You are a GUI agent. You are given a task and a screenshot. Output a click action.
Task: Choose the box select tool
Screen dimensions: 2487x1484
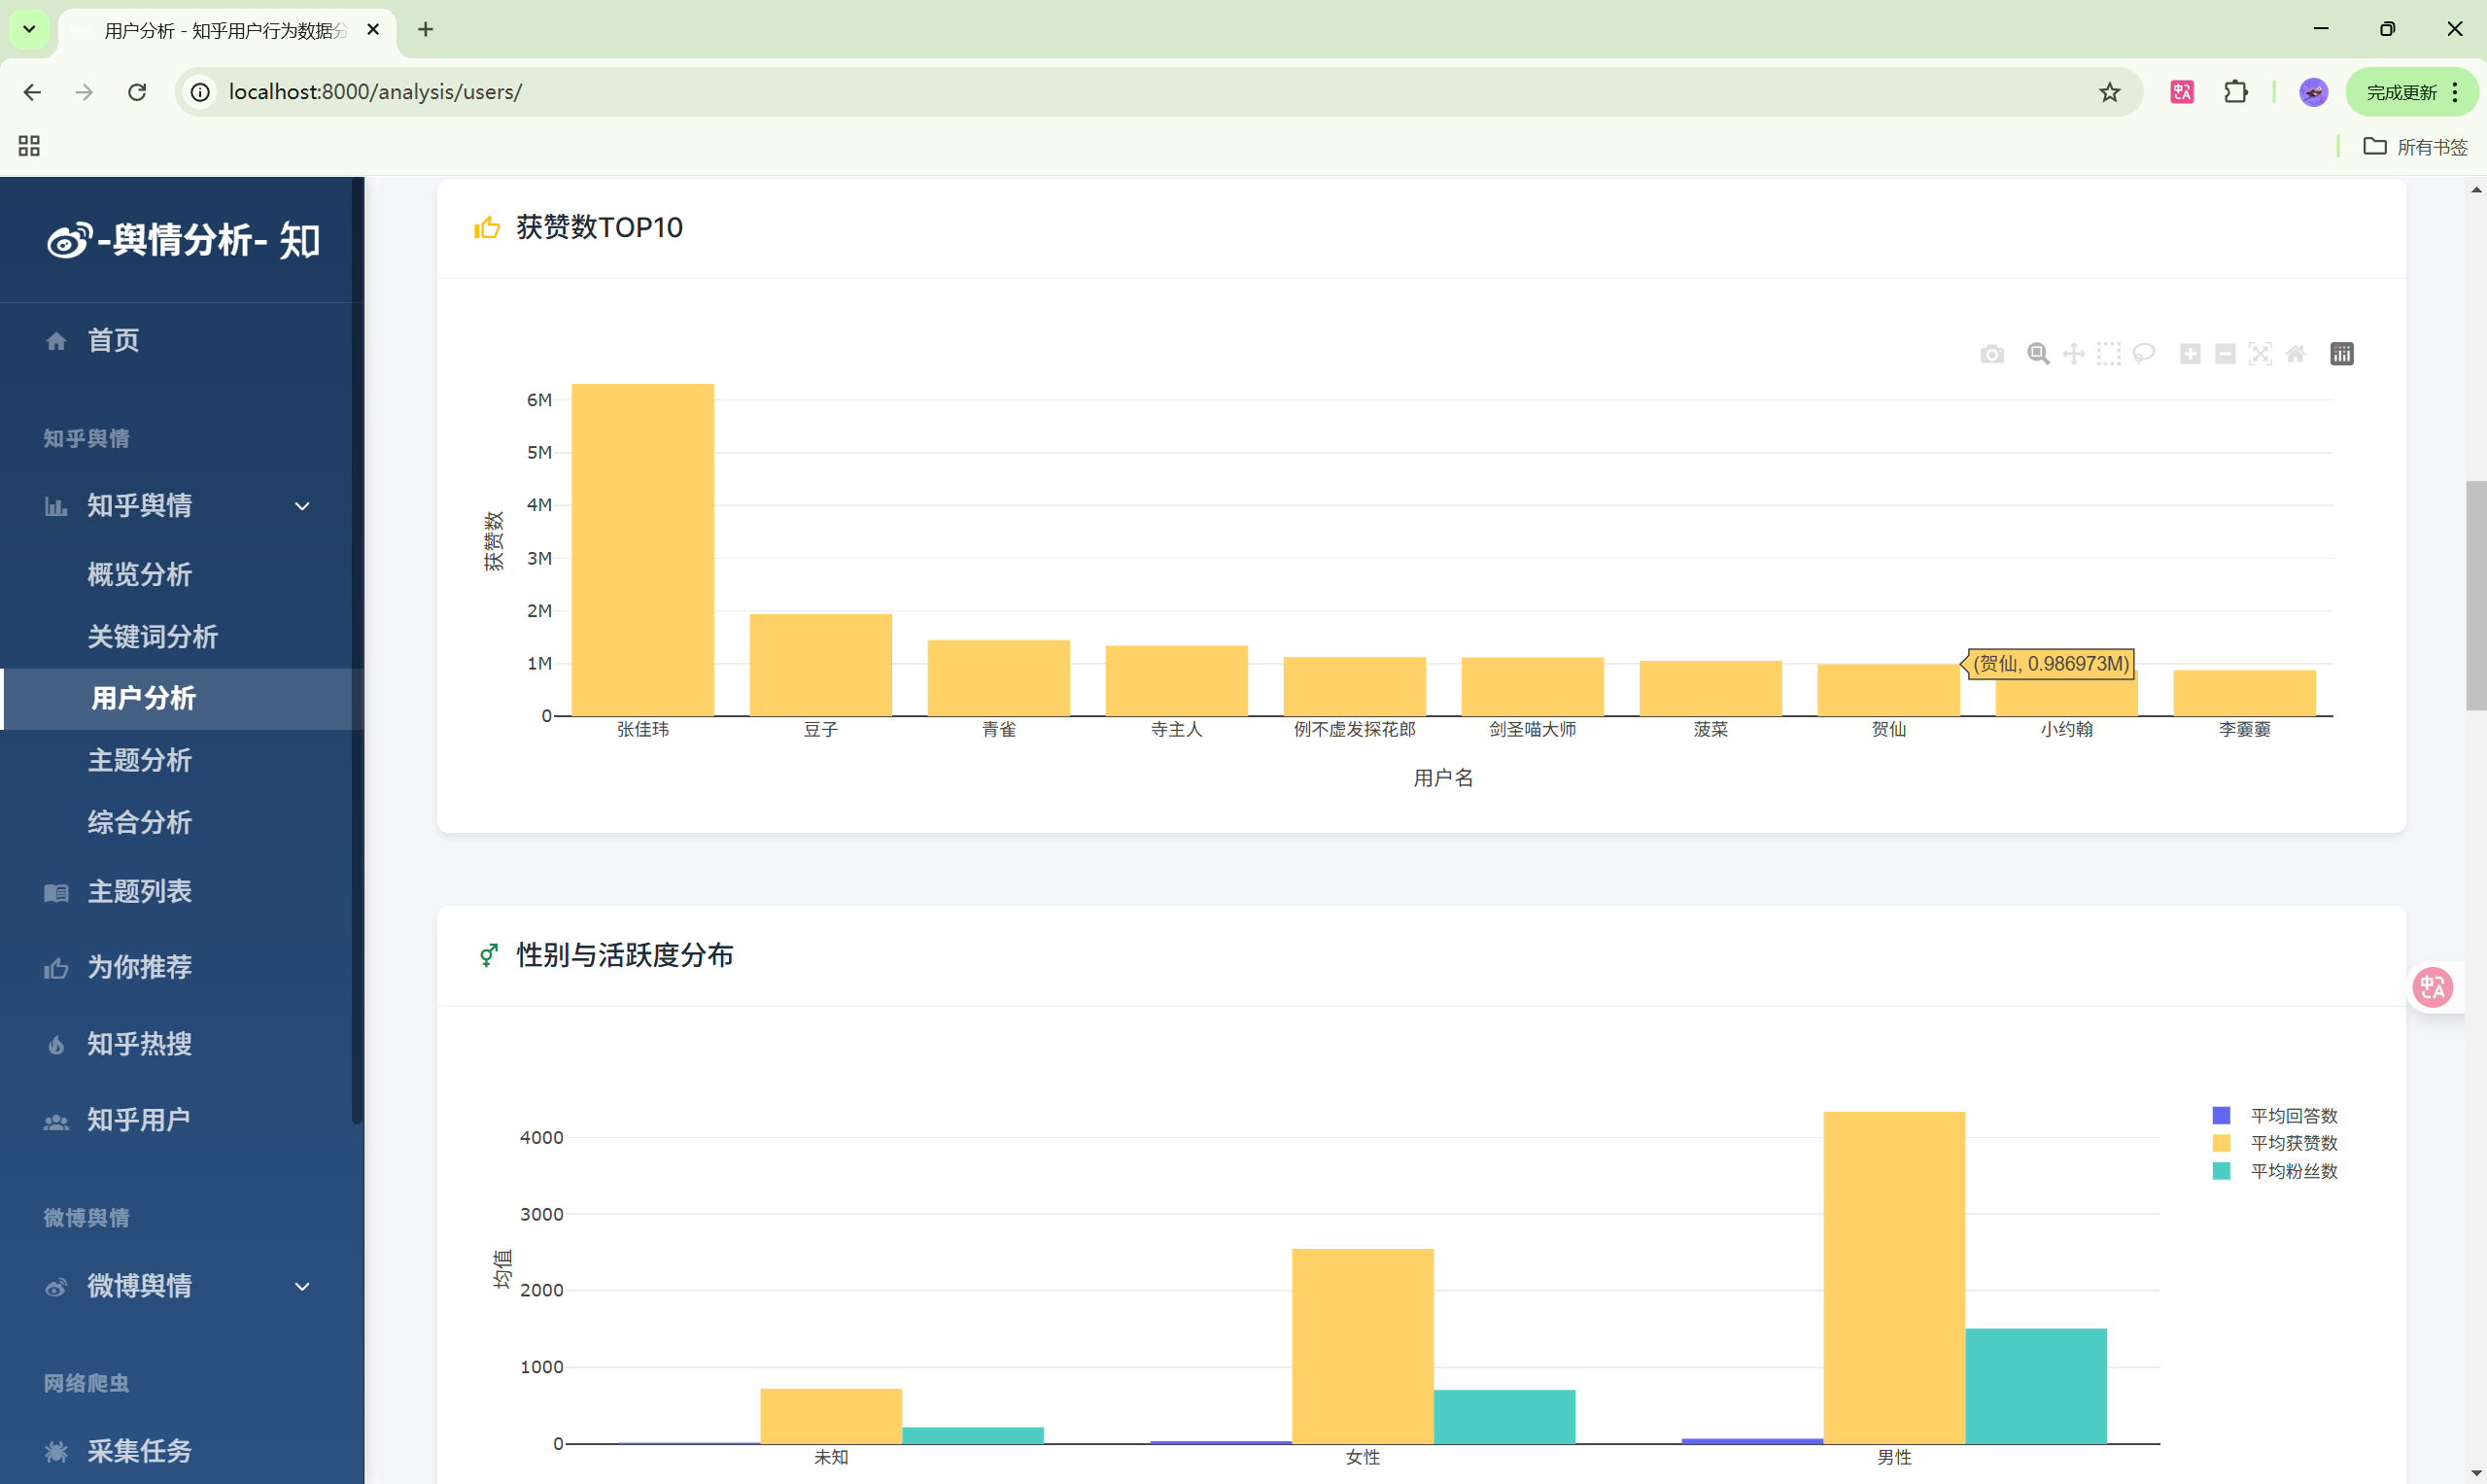(2108, 354)
